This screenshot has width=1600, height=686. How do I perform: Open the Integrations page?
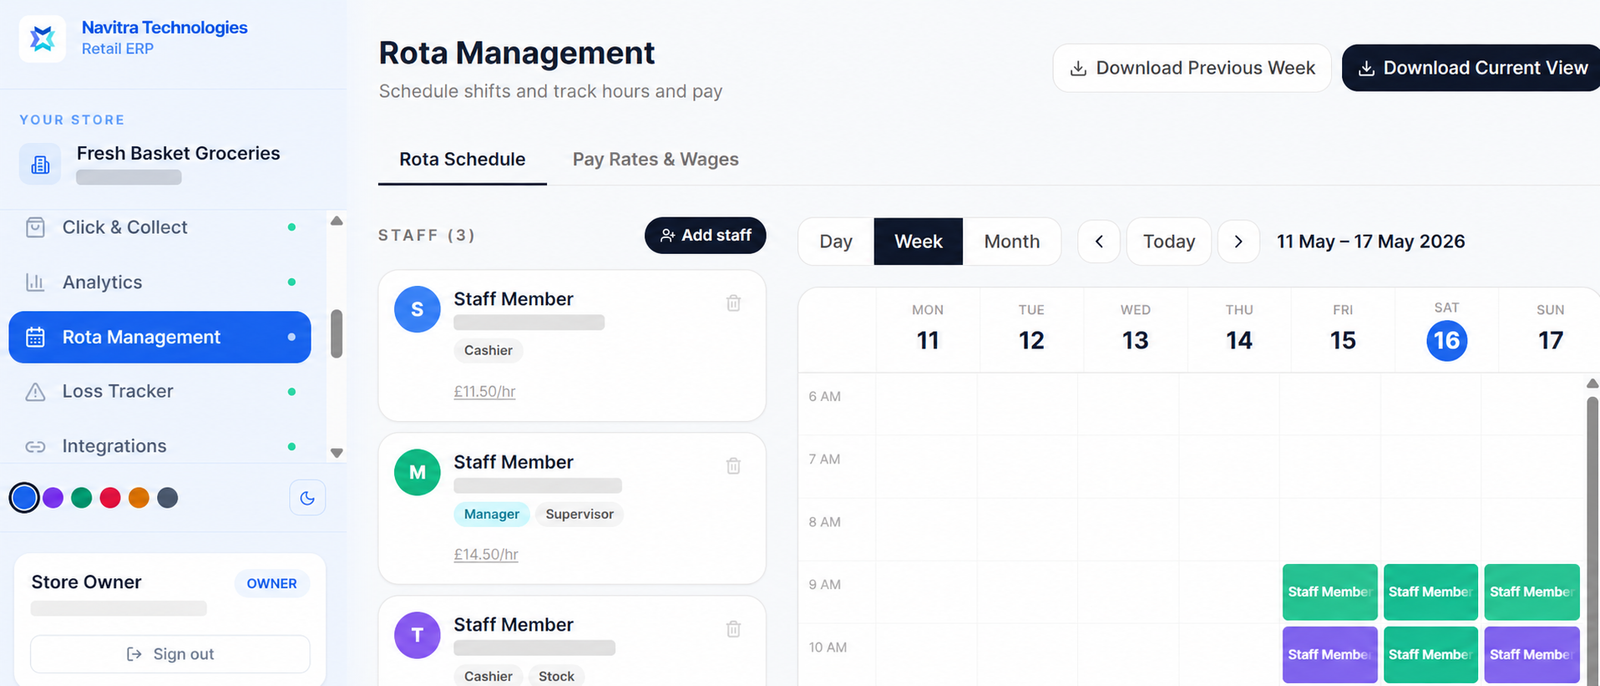click(160, 446)
